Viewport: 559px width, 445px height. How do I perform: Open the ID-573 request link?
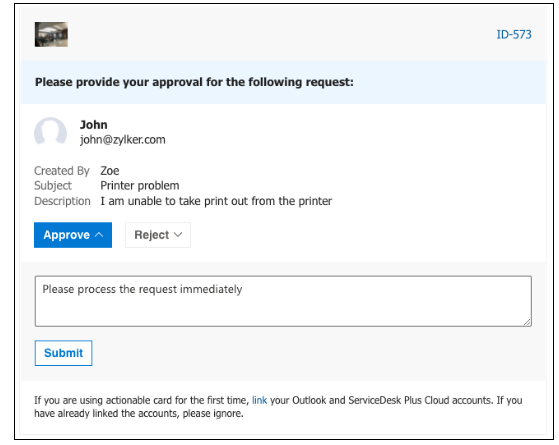pyautogui.click(x=514, y=35)
